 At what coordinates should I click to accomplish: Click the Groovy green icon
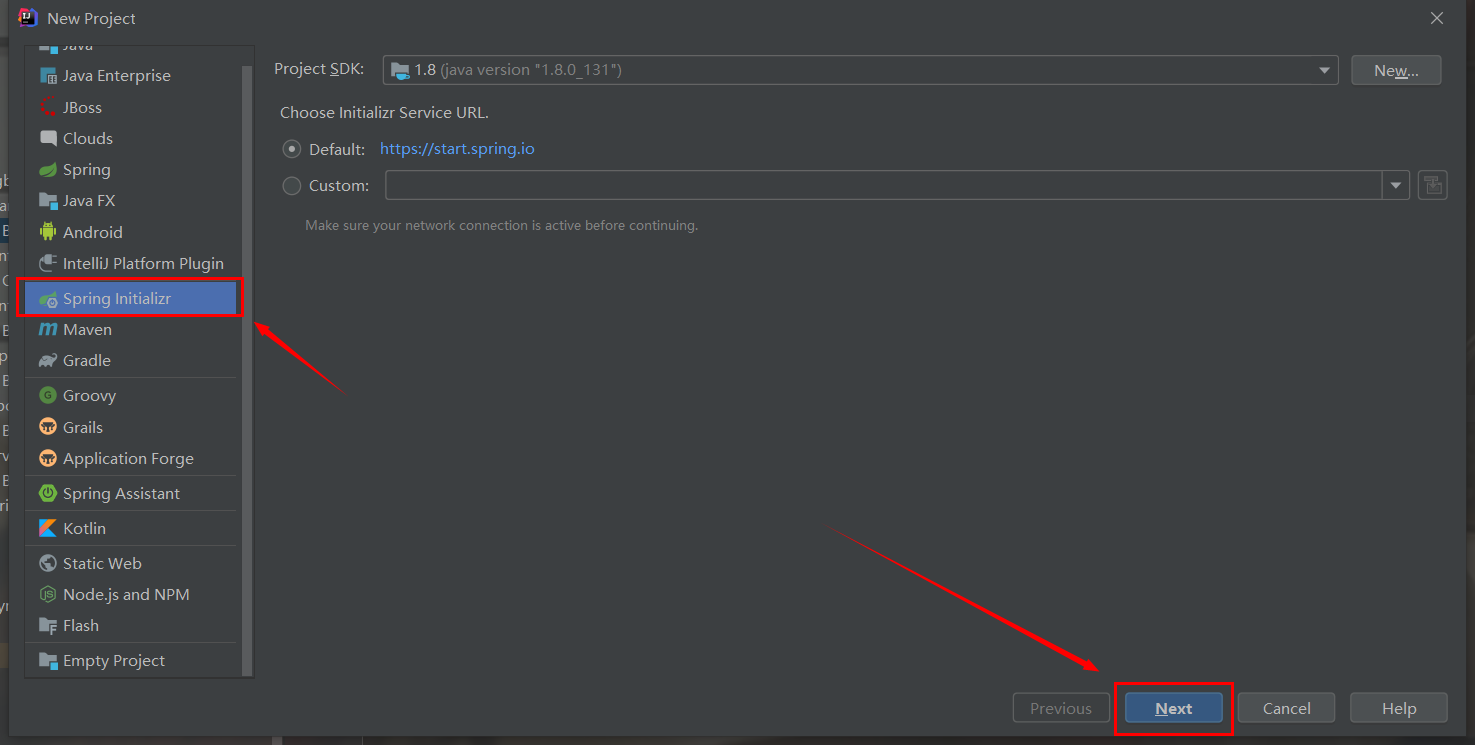pos(48,395)
